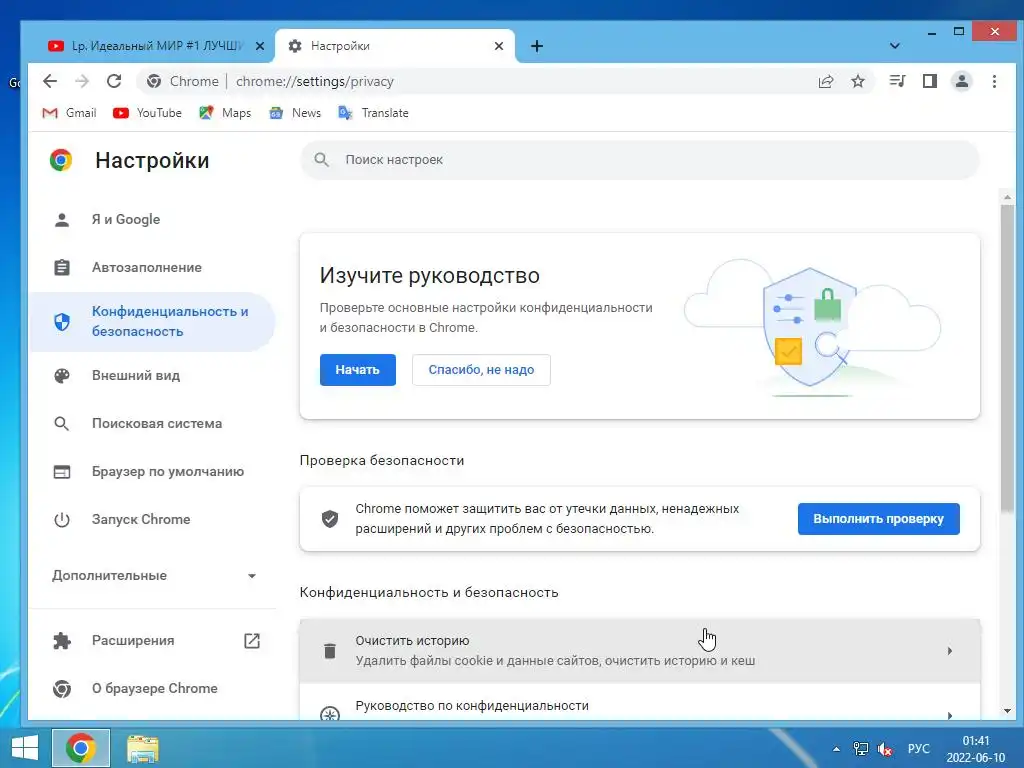Open the Gmail bookmark
Viewport: 1024px width, 768px height.
click(69, 113)
